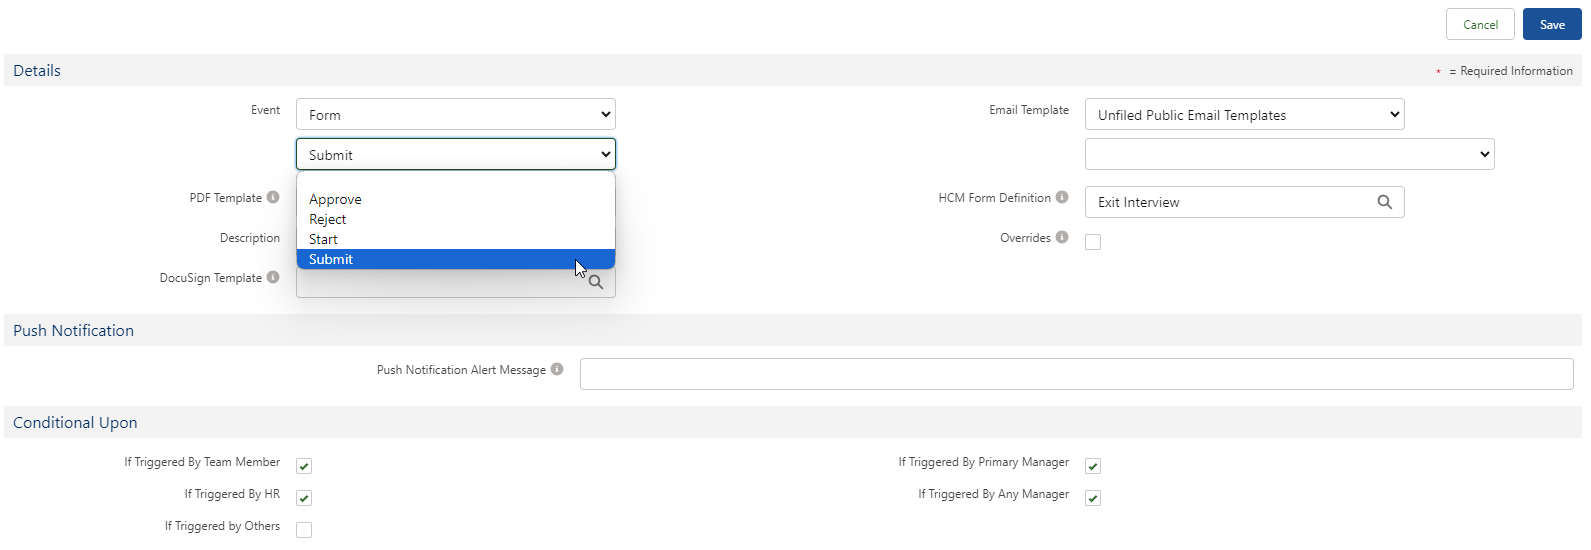Click the HCM Form Definition info icon
The image size is (1591, 550).
(1062, 198)
